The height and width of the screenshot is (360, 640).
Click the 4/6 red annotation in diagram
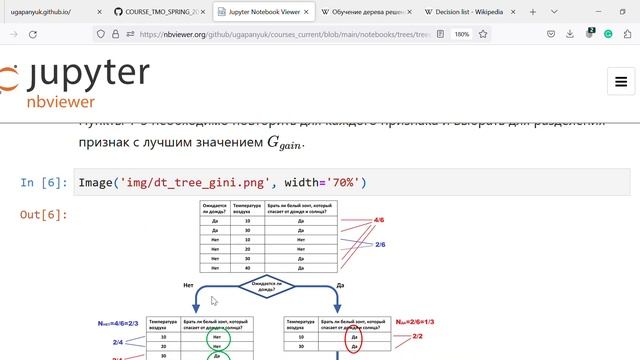click(379, 220)
